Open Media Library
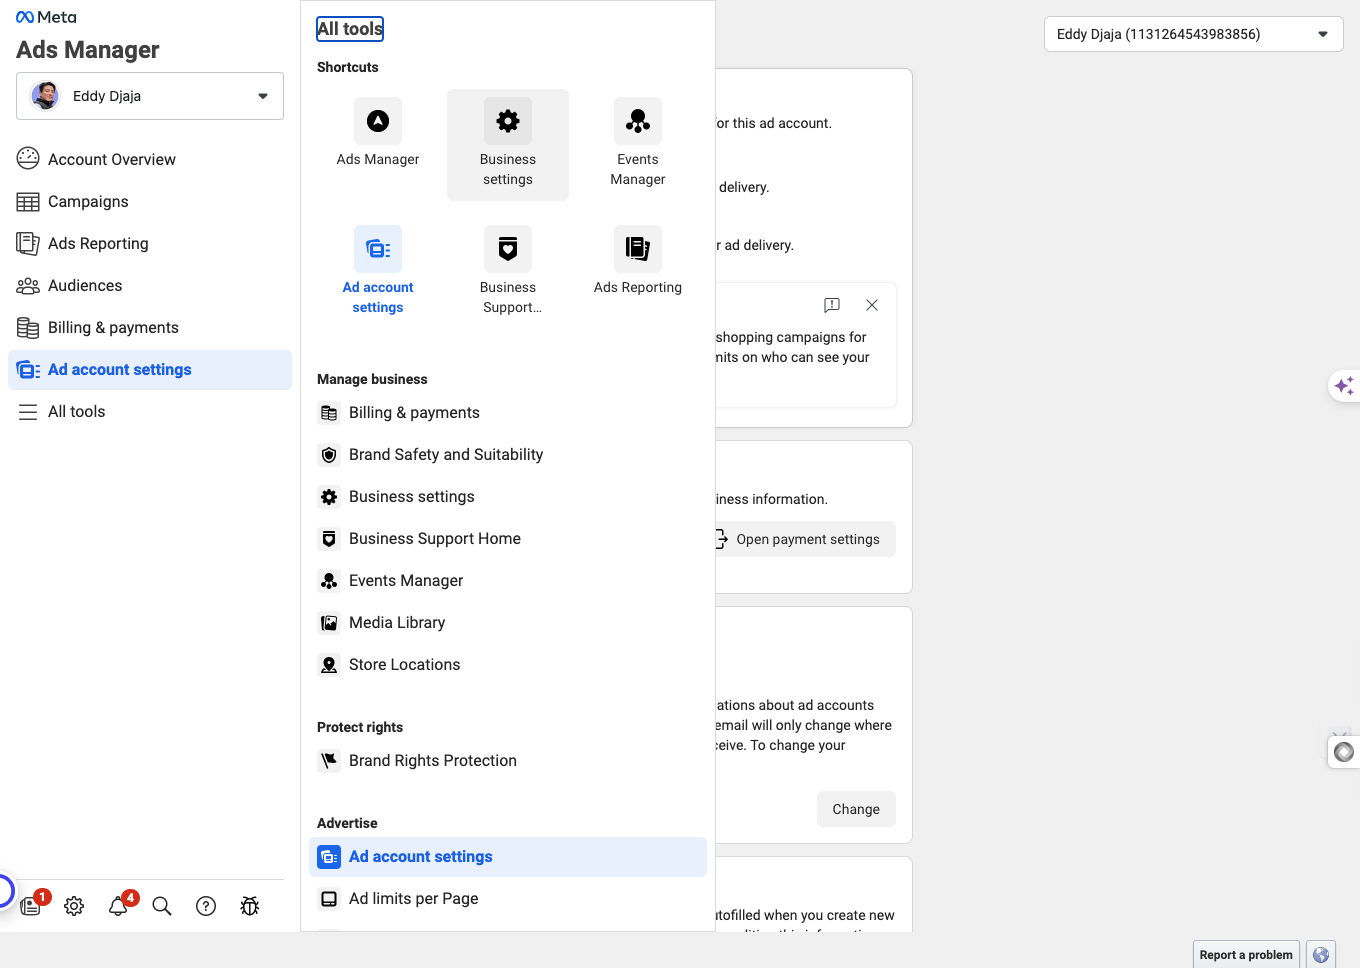The height and width of the screenshot is (968, 1360). tap(508, 623)
